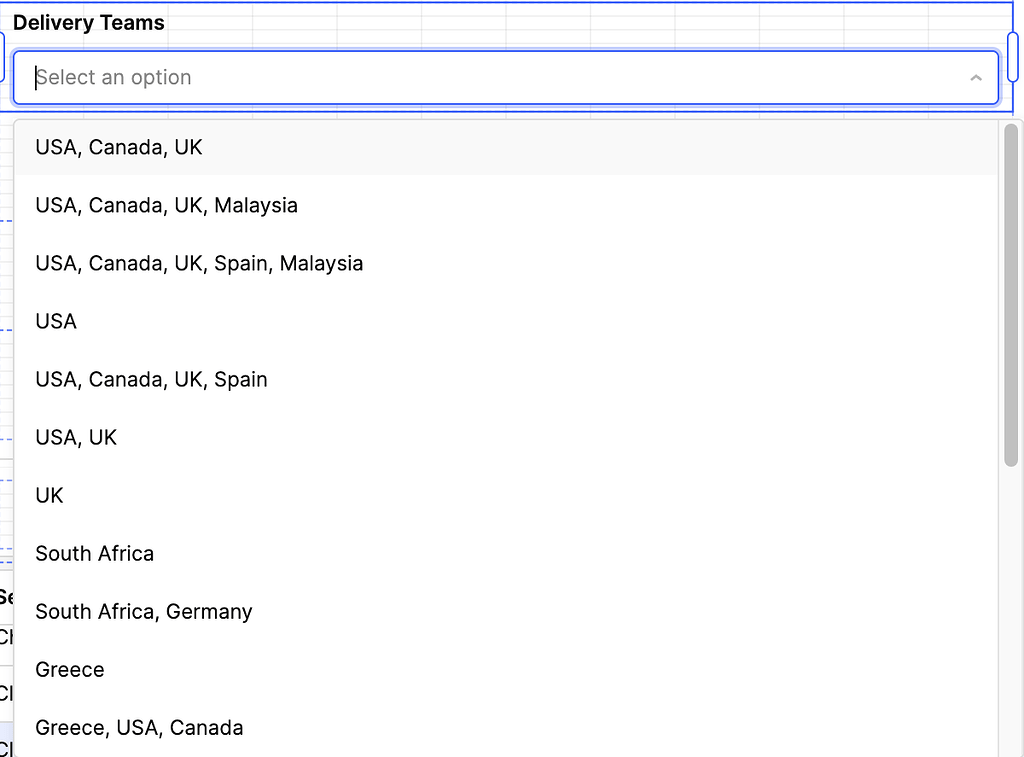Viewport: 1024px width, 757px height.
Task: Select the 'South Africa' option
Action: pyautogui.click(x=505, y=554)
